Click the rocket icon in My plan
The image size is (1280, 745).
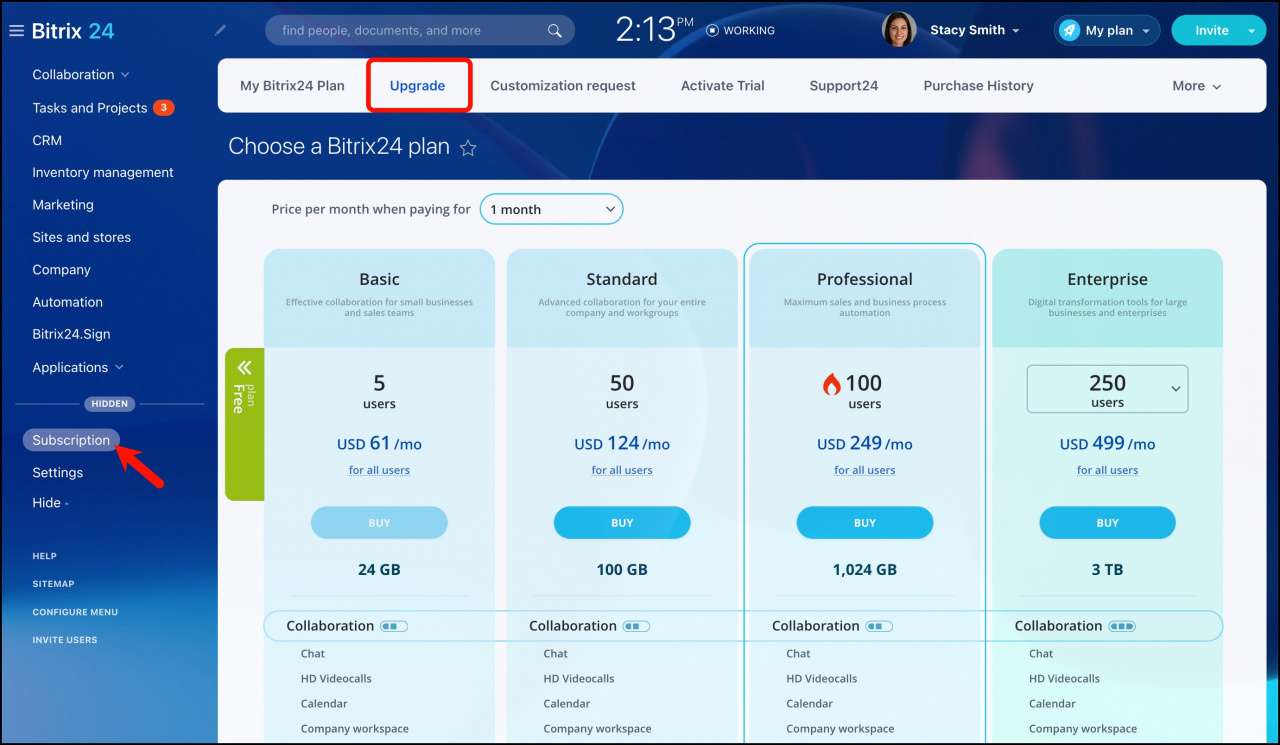(x=1070, y=30)
